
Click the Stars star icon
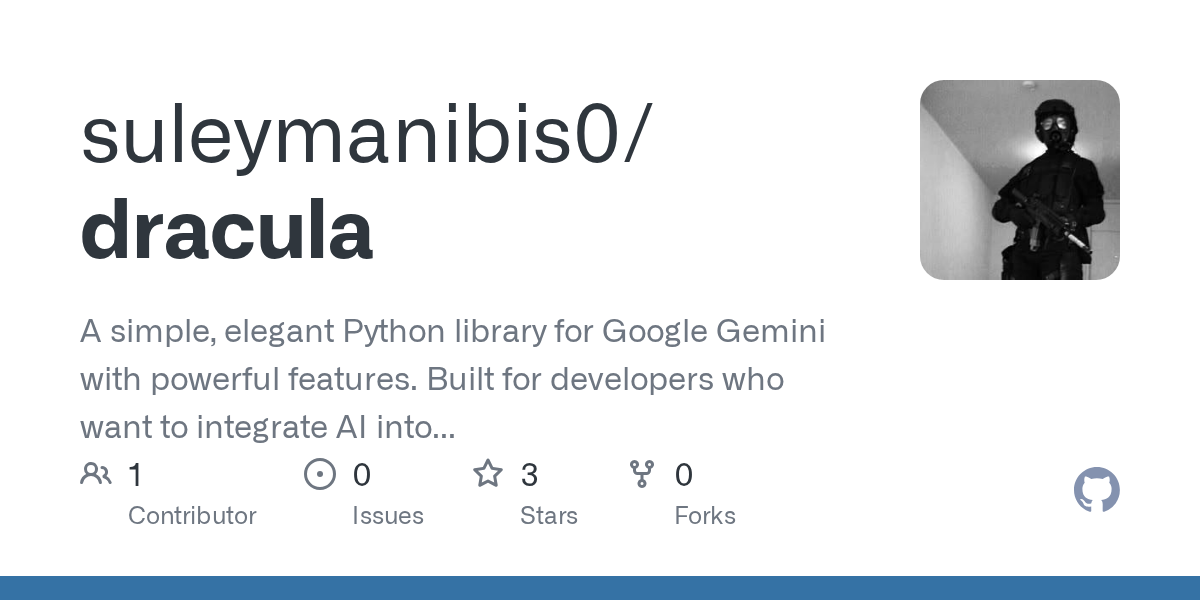[488, 474]
